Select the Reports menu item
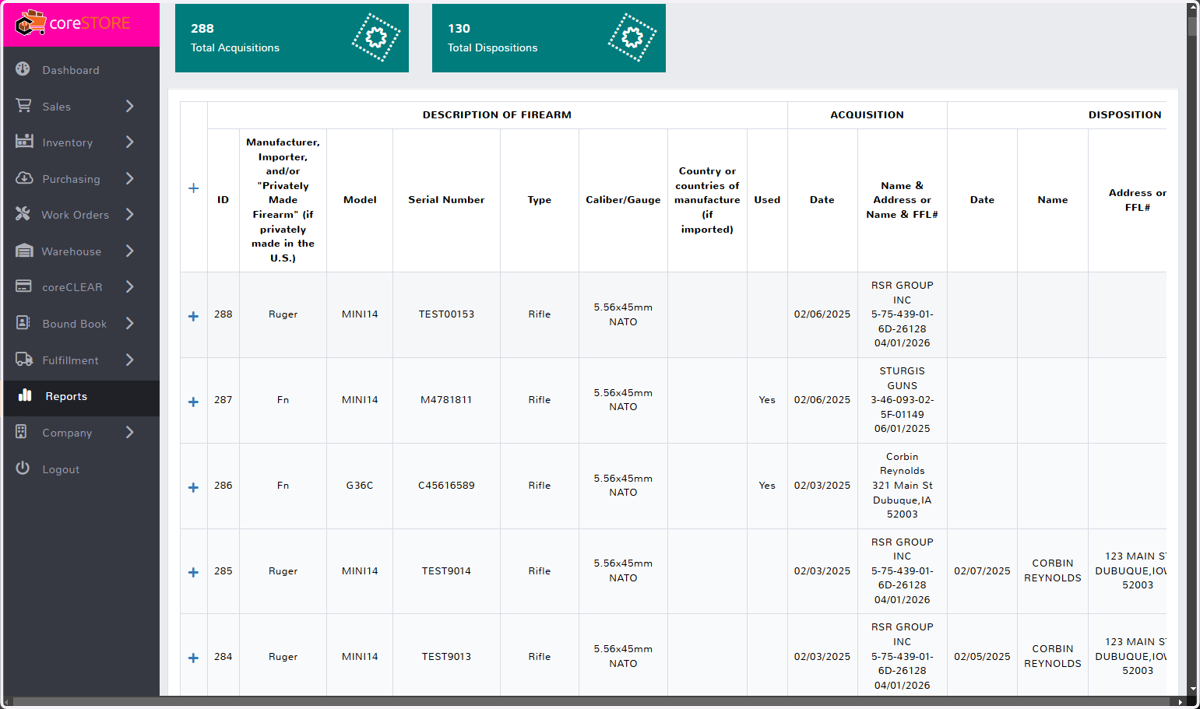The image size is (1200, 709). click(x=80, y=396)
